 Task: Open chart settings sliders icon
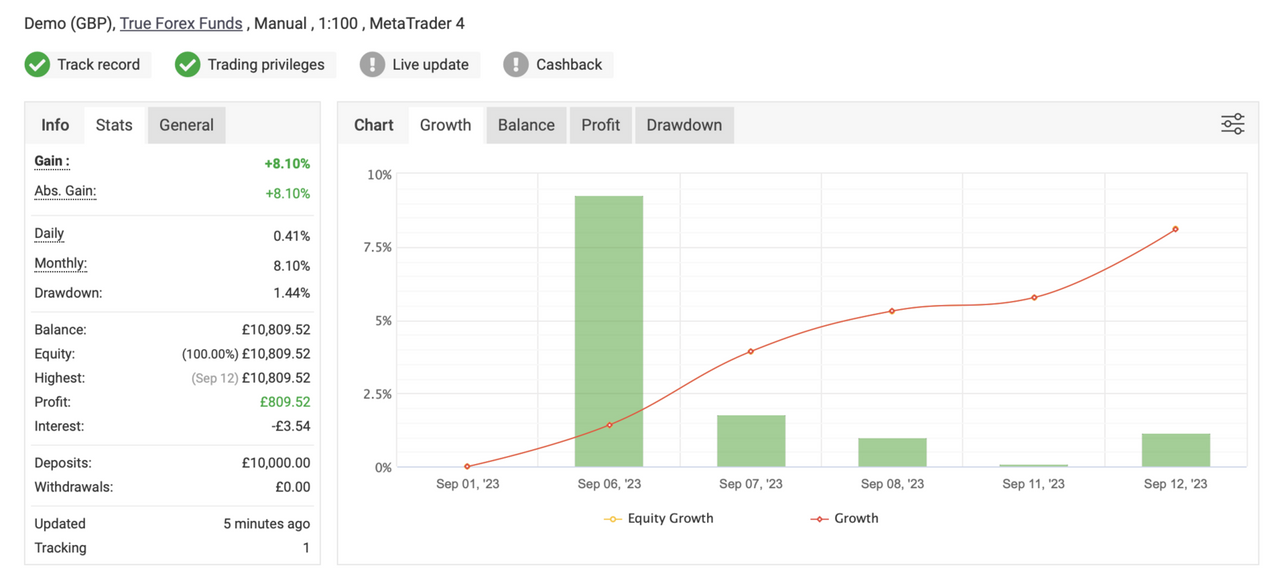click(1232, 124)
